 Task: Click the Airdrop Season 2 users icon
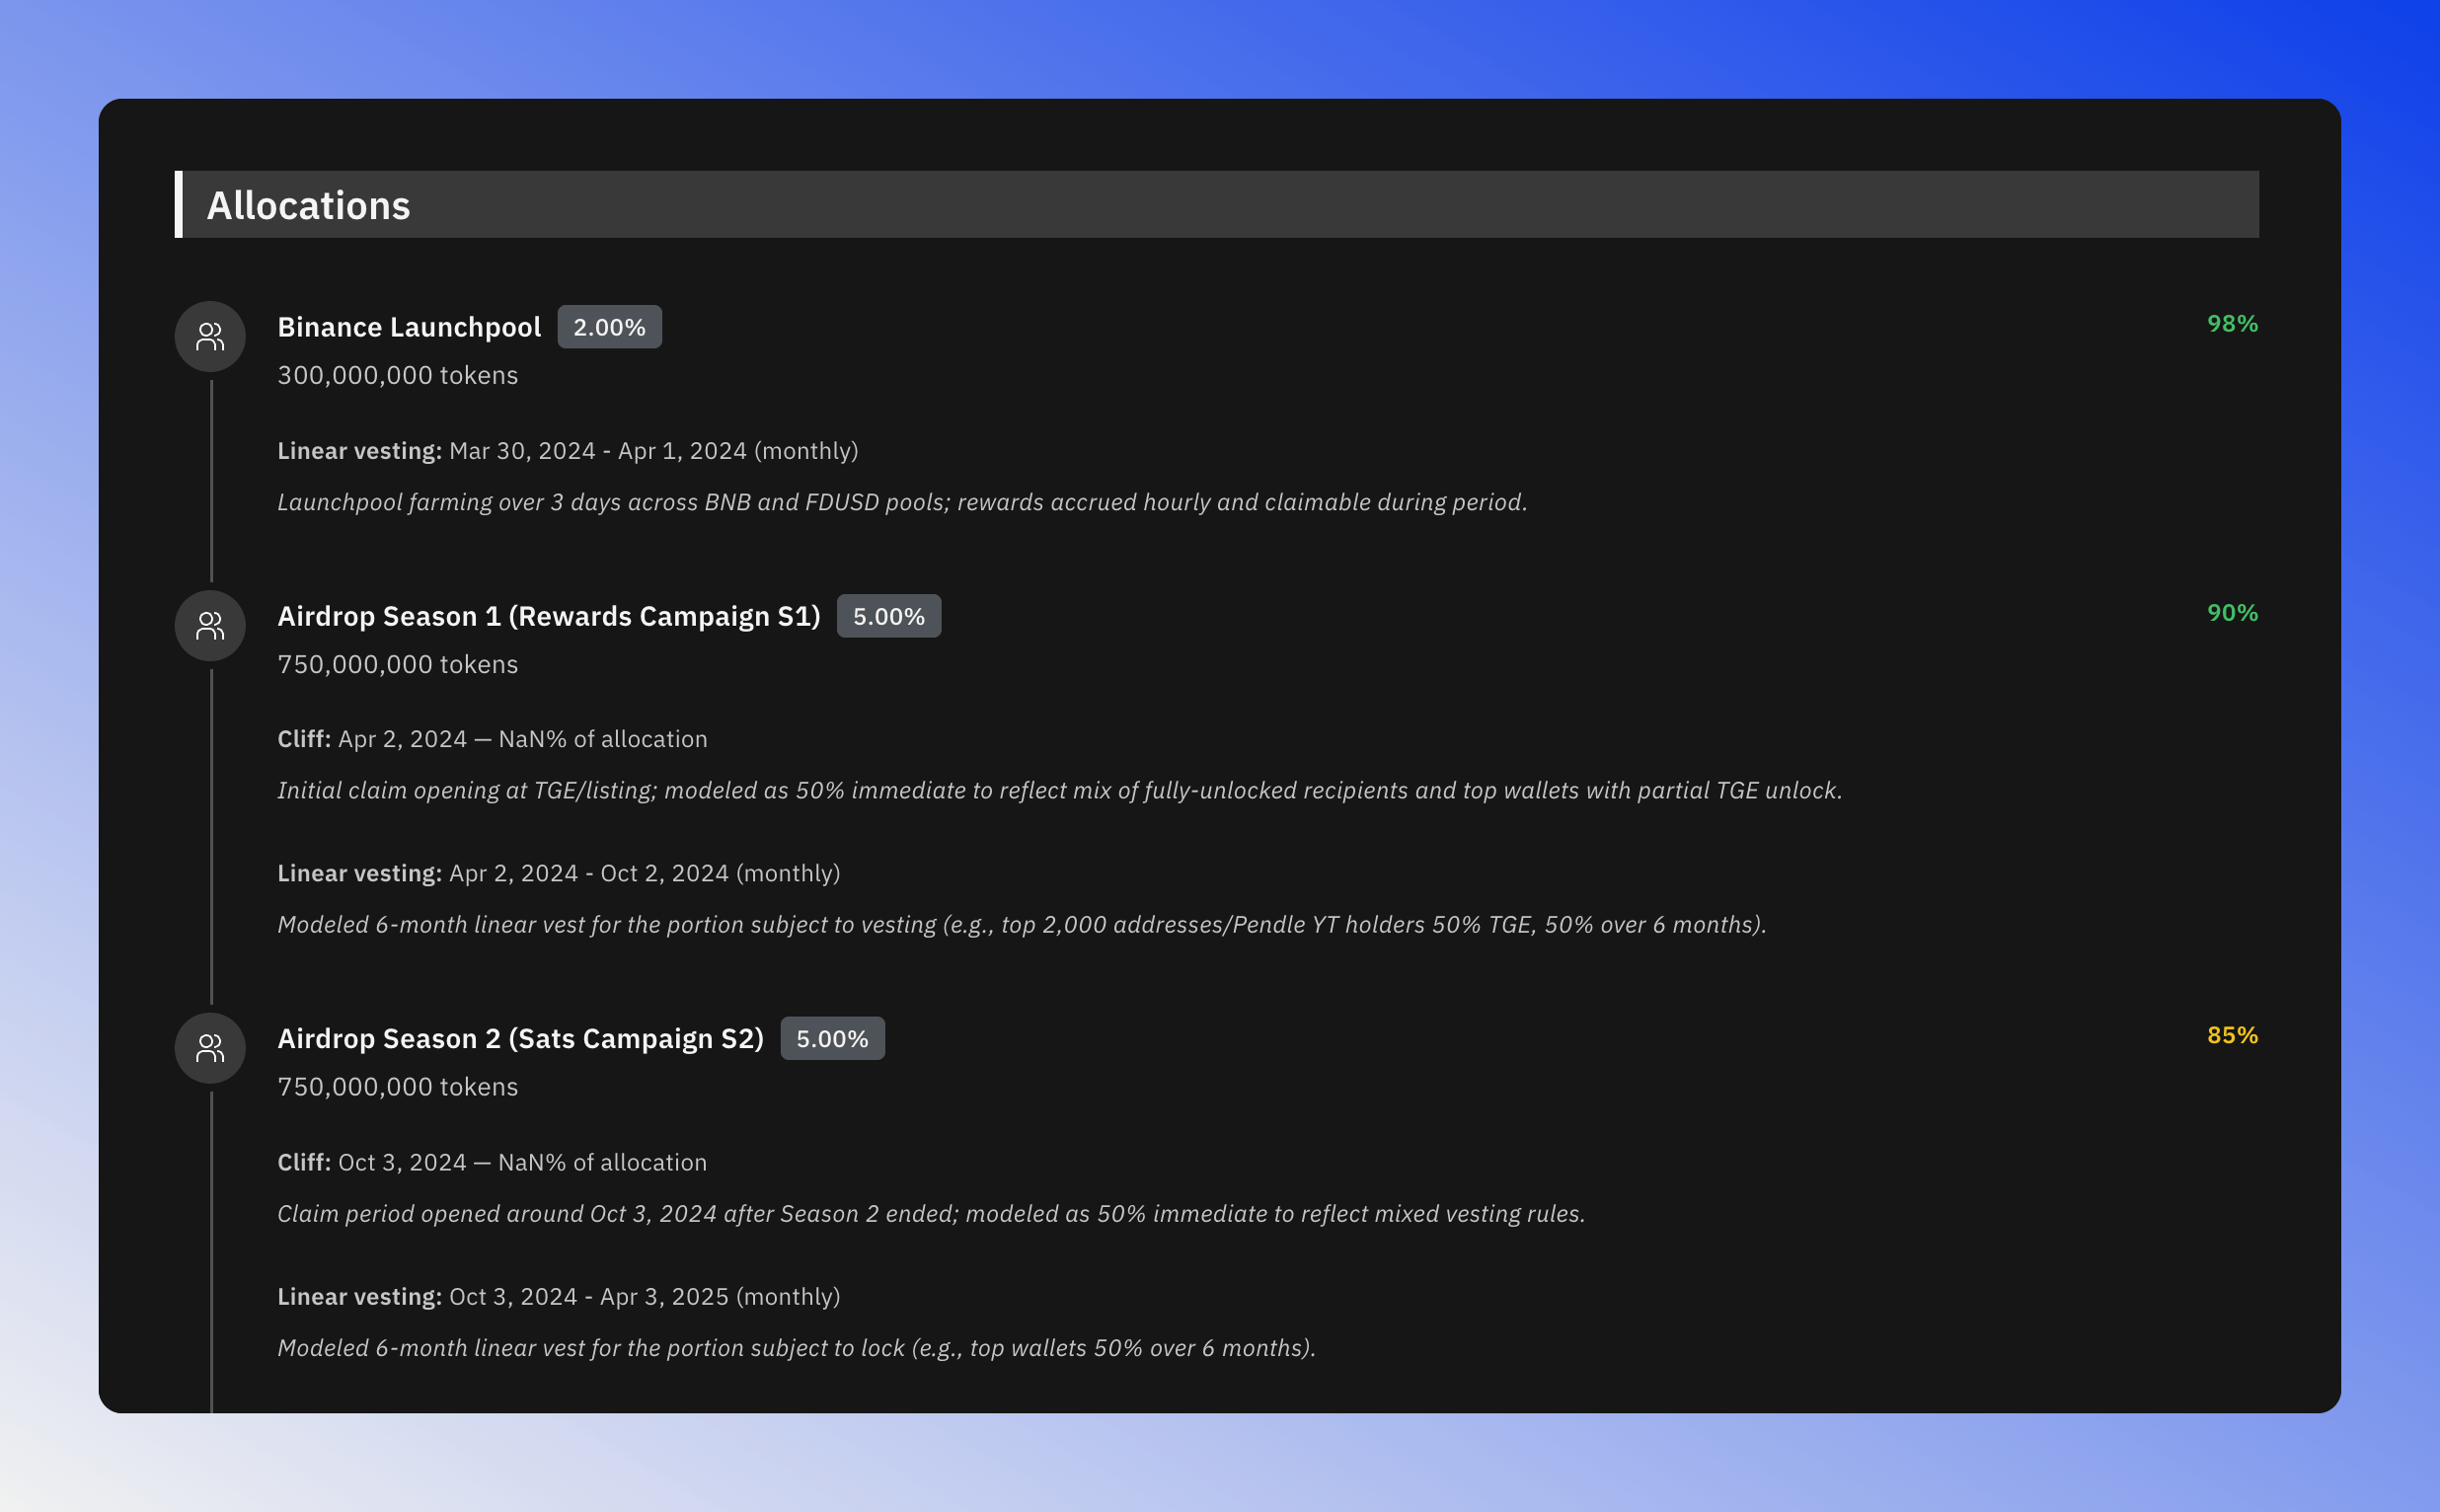point(210,1048)
